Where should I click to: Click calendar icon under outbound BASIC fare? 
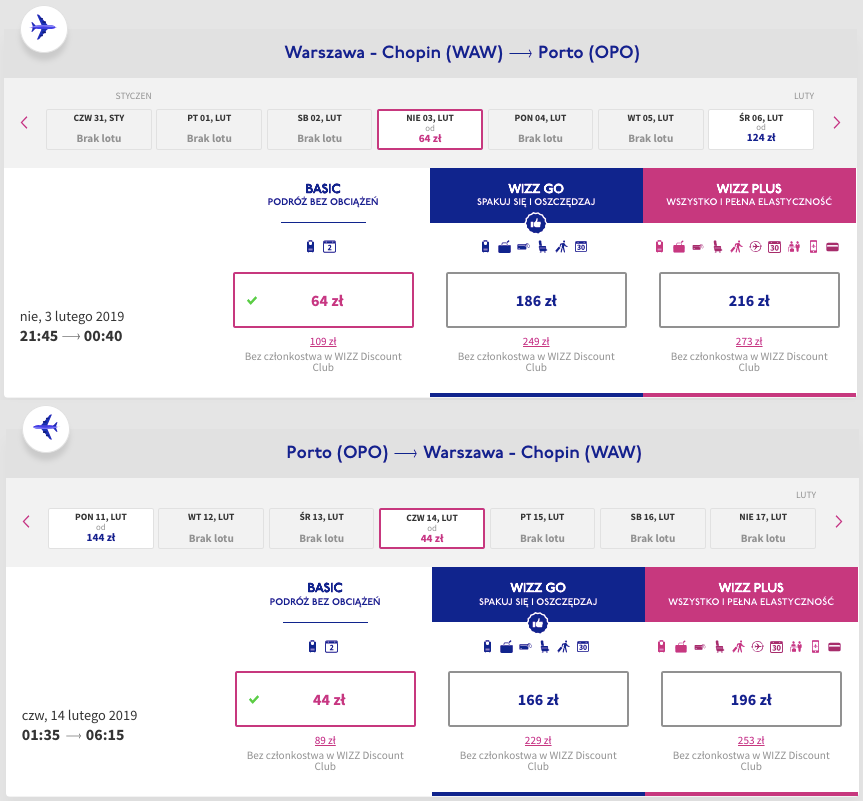click(329, 247)
